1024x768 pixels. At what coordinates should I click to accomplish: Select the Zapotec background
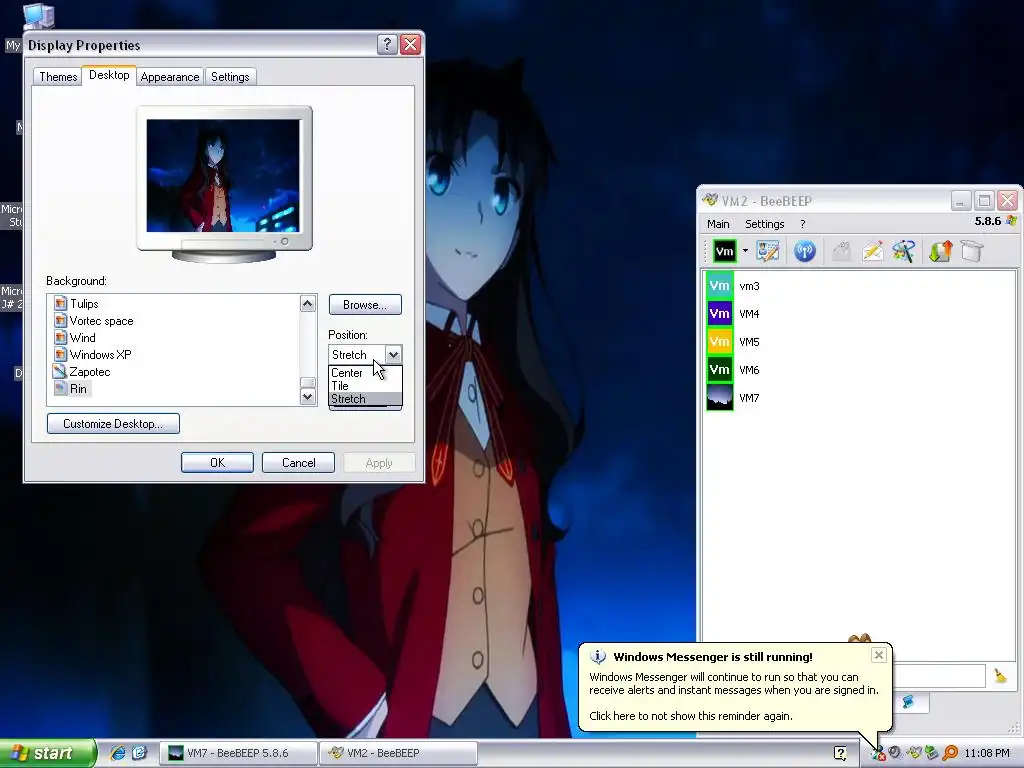click(89, 372)
